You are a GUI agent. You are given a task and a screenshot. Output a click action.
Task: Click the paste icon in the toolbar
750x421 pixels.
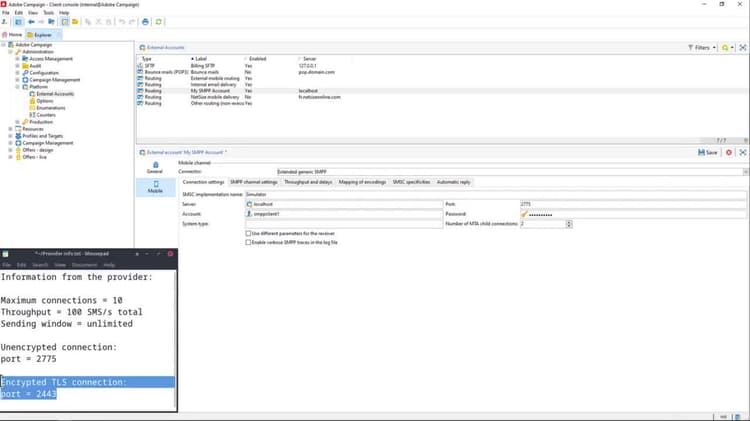tap(109, 22)
